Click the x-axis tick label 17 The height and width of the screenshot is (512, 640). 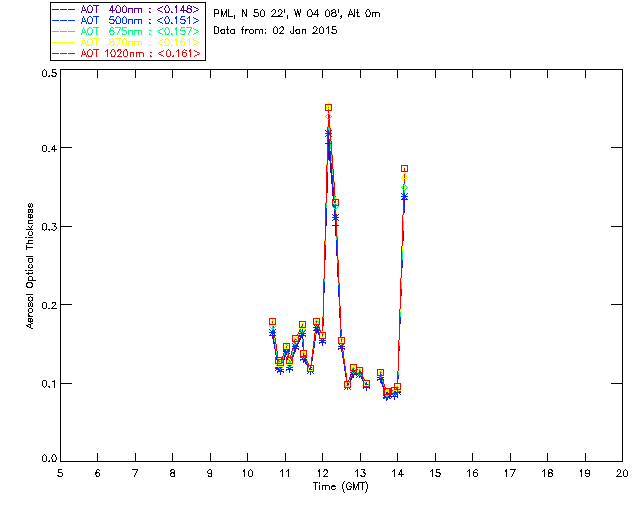pyautogui.click(x=510, y=473)
